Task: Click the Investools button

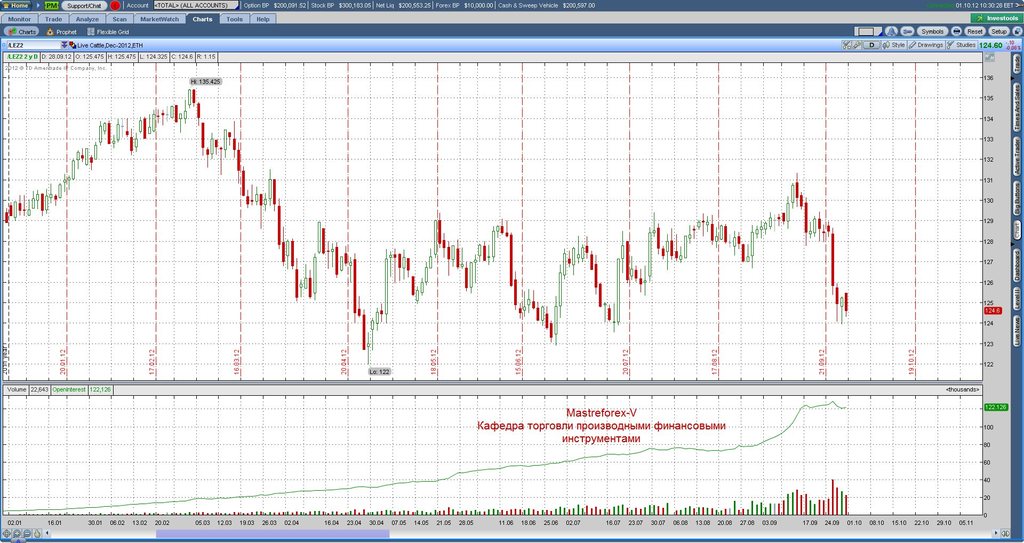Action: 996,18
